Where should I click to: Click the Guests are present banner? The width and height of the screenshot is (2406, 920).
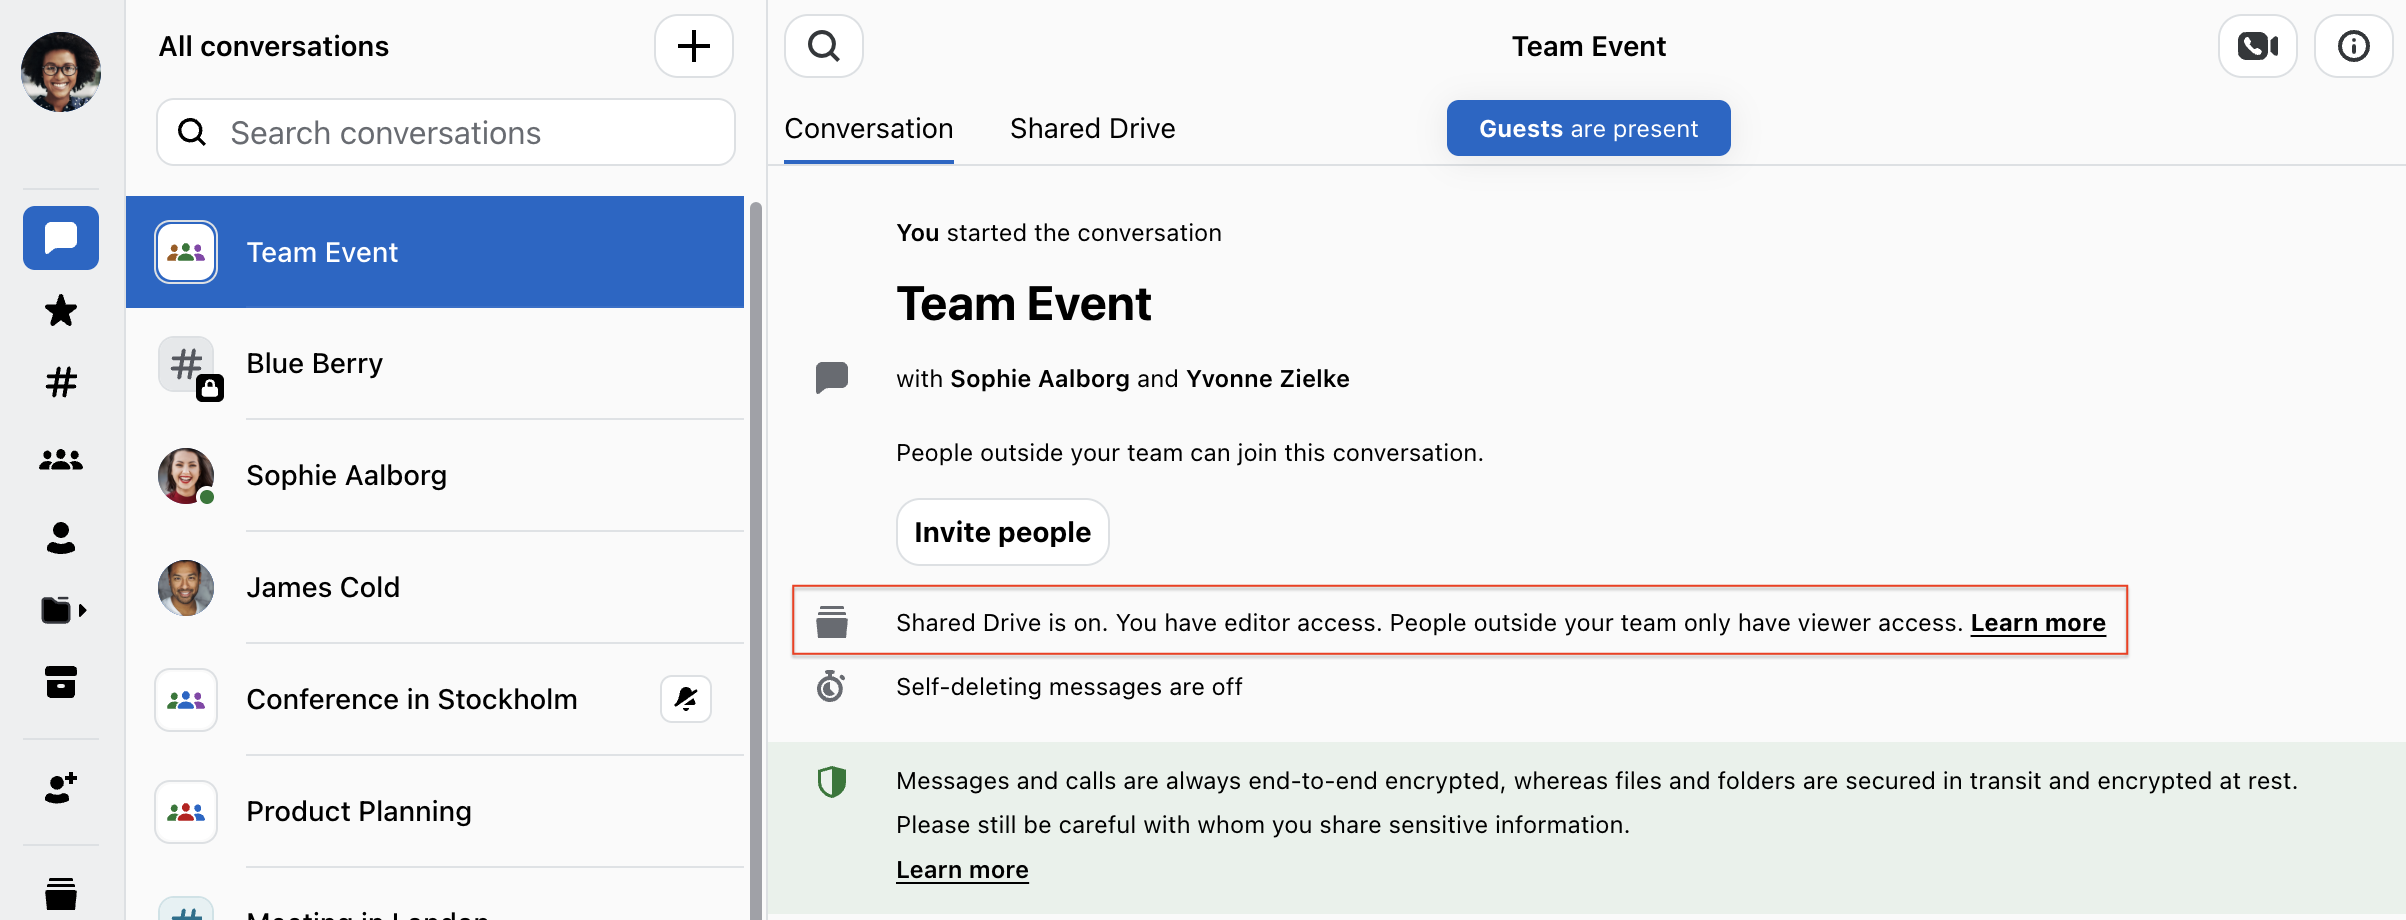[x=1589, y=128]
